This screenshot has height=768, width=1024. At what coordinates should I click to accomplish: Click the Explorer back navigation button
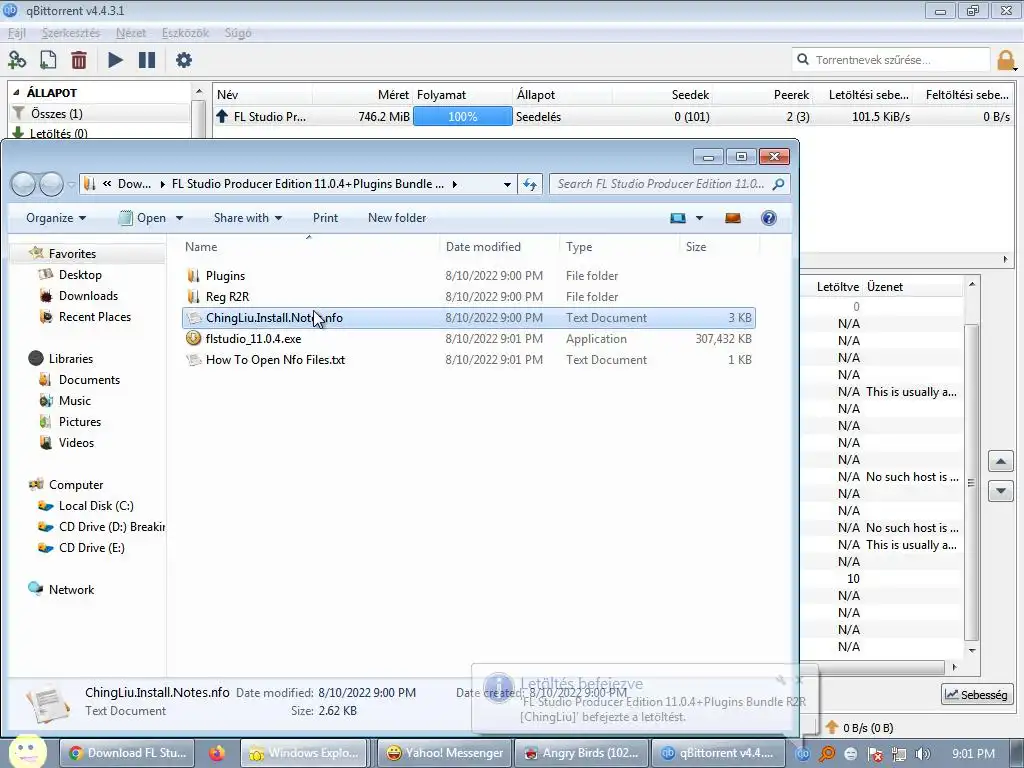coord(24,184)
